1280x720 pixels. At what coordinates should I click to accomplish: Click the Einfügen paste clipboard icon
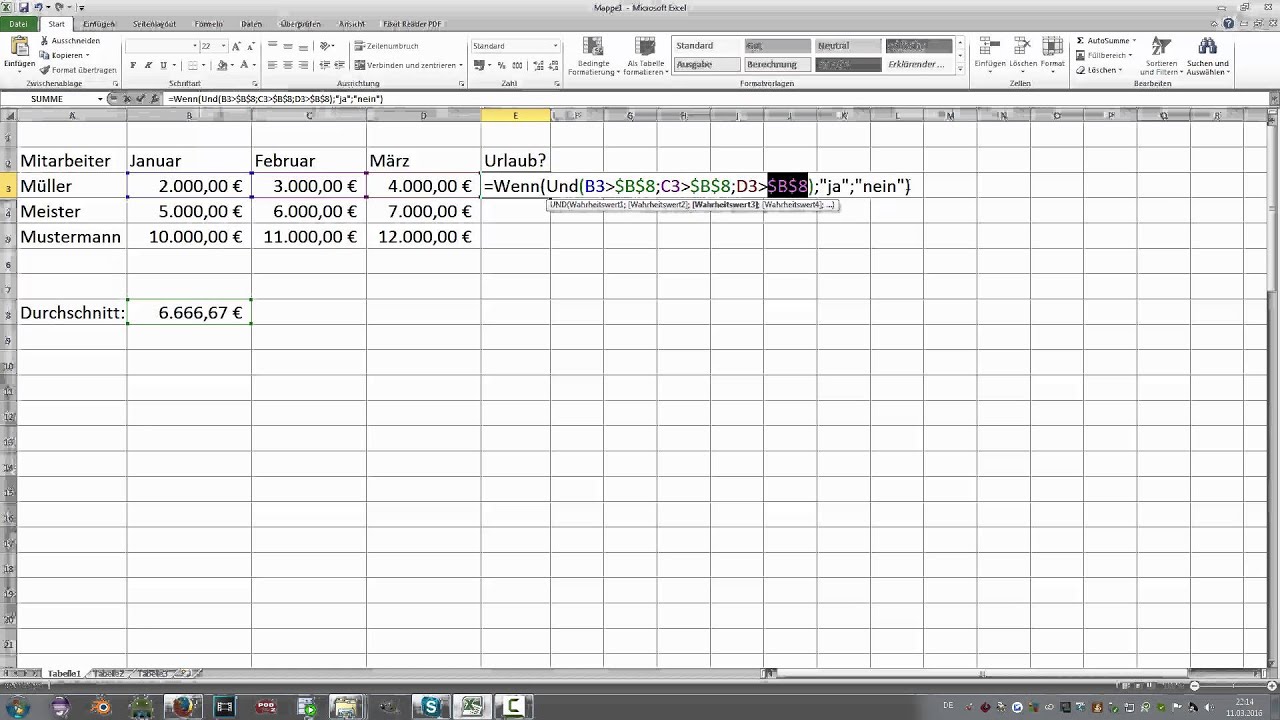pyautogui.click(x=19, y=48)
